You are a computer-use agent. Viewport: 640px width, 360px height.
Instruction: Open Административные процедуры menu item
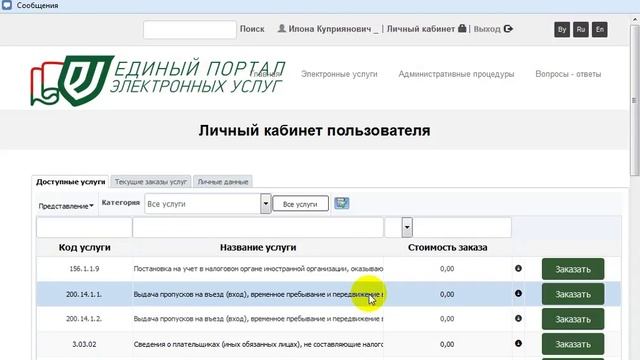(x=456, y=74)
